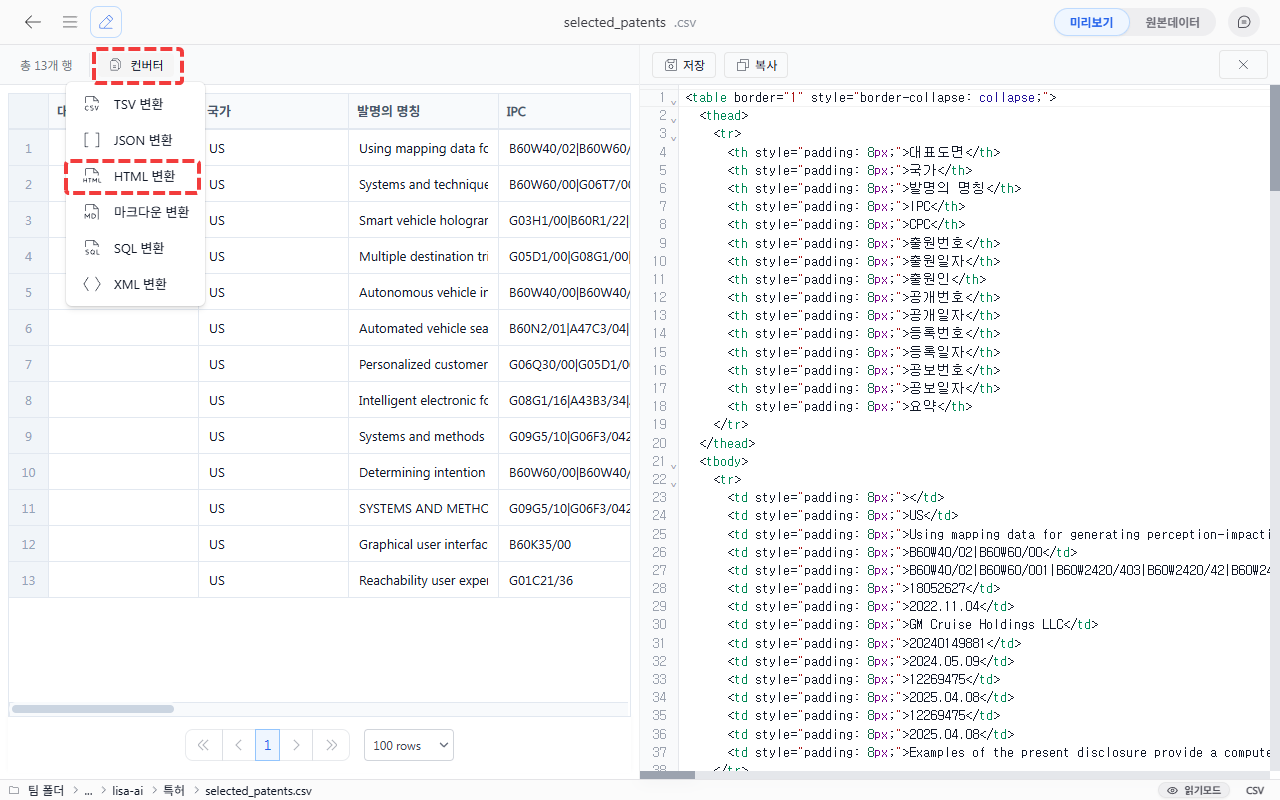The image size is (1280, 800).
Task: Click the table's horizontal scrollbar
Action: (92, 709)
